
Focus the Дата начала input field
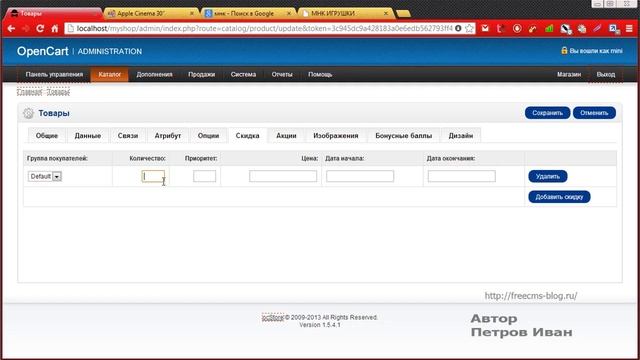tap(360, 176)
